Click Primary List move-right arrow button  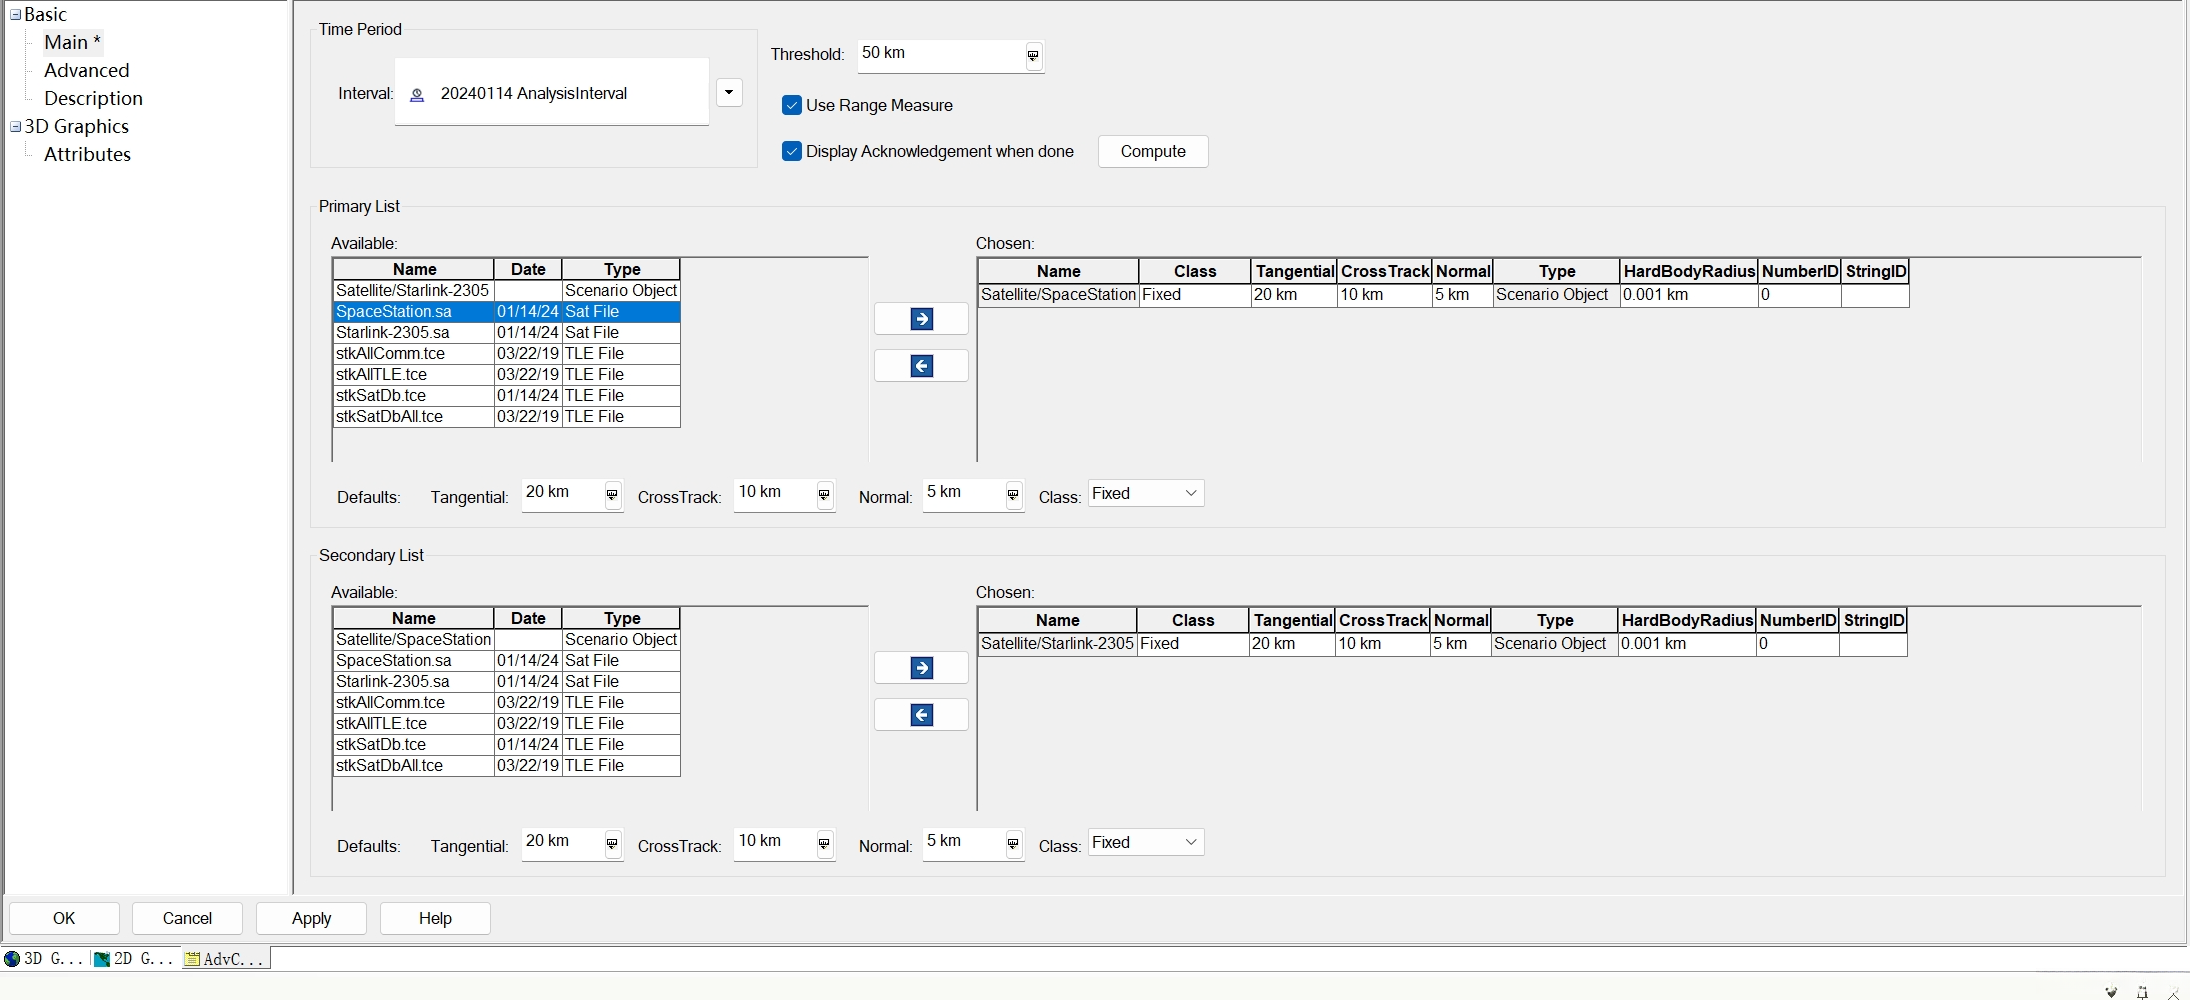point(921,319)
